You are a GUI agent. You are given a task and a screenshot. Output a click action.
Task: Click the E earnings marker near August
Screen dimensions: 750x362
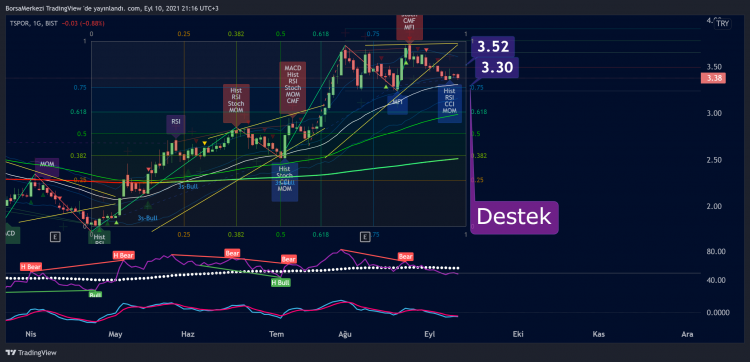click(365, 236)
